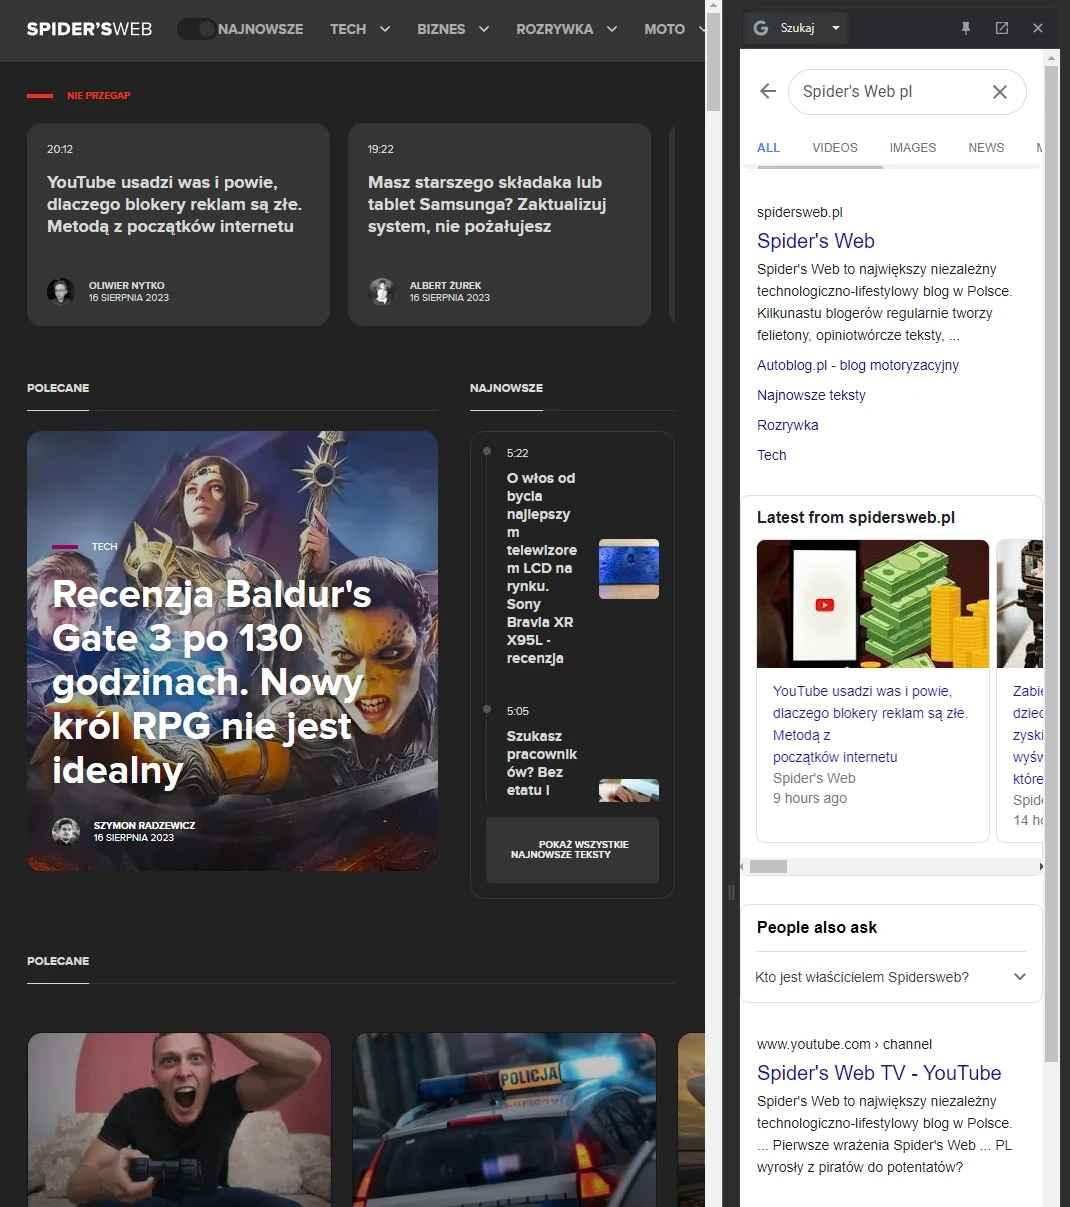Click the 'spidersweb.pl' result URL text
This screenshot has width=1070, height=1207.
(800, 212)
